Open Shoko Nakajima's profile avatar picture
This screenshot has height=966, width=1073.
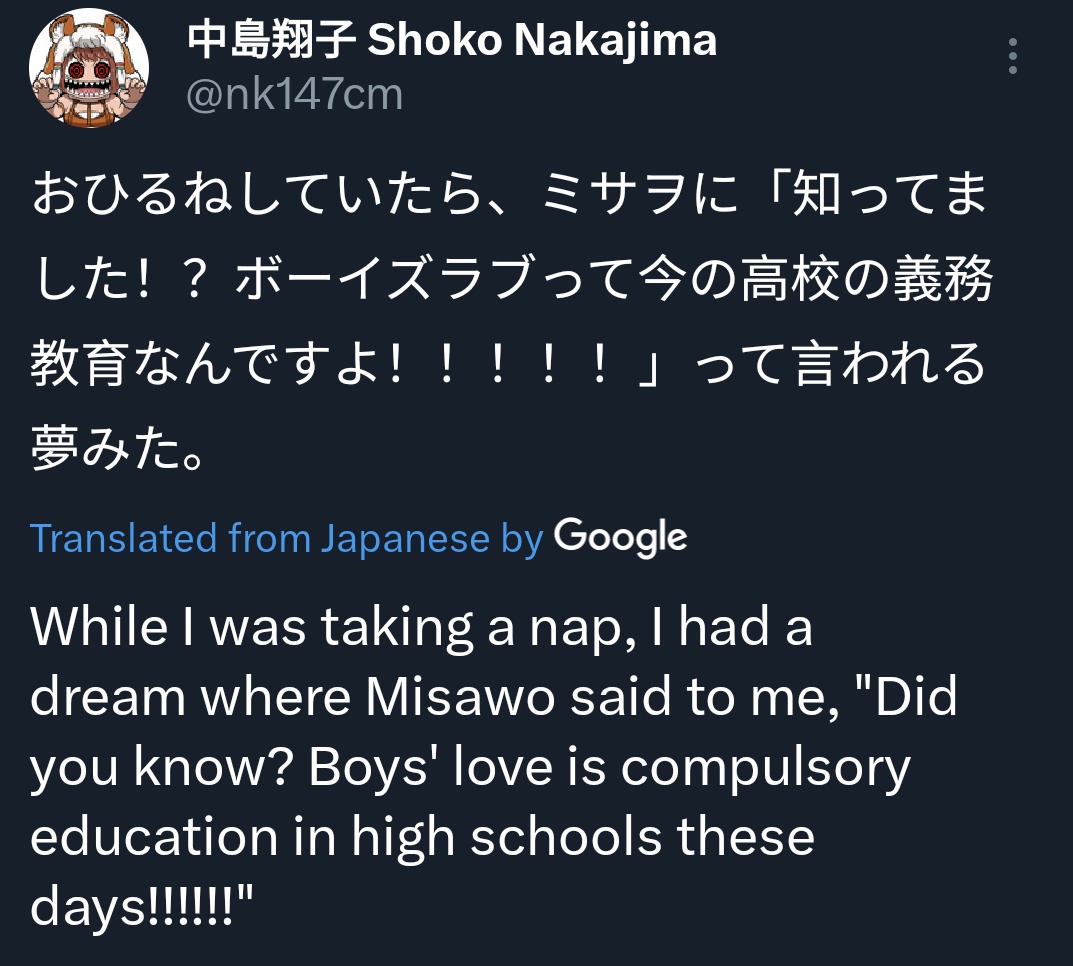point(89,68)
